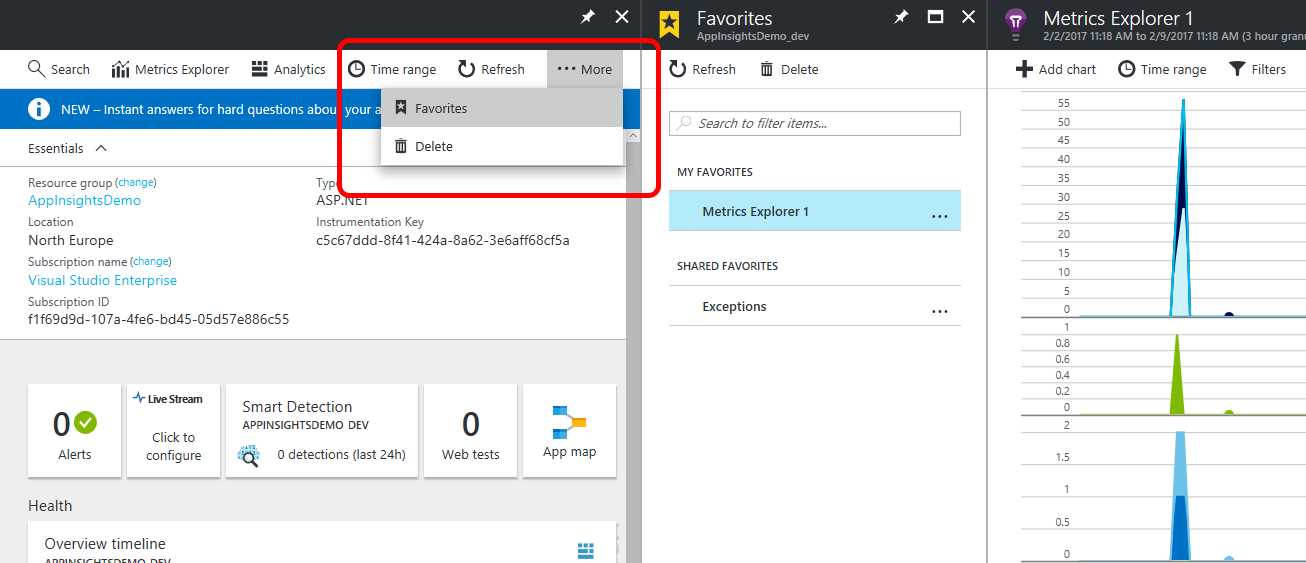Open the Web tests tile
Screen dimensions: 1306x563
point(471,431)
